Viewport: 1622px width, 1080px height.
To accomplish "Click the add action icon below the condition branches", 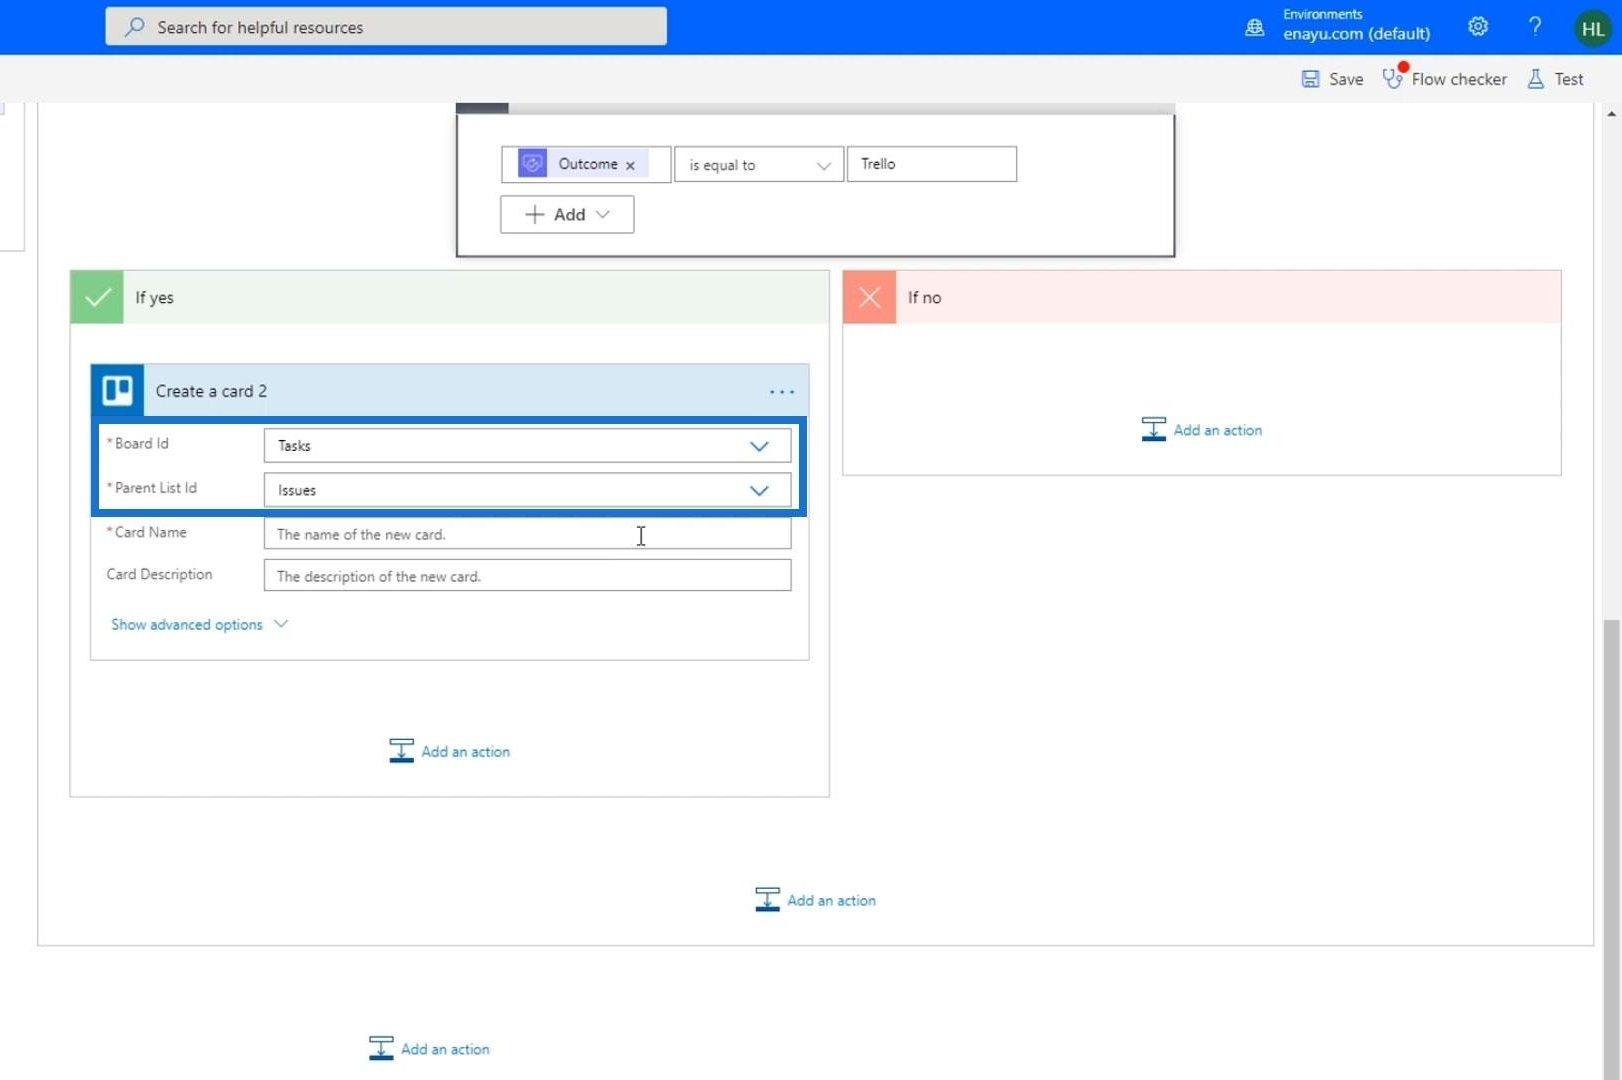I will [767, 899].
